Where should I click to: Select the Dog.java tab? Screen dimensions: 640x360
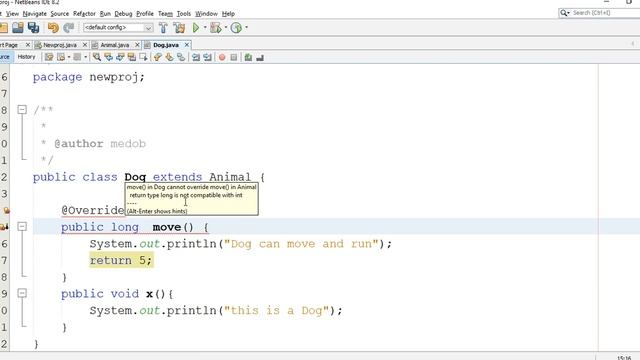[x=166, y=45]
